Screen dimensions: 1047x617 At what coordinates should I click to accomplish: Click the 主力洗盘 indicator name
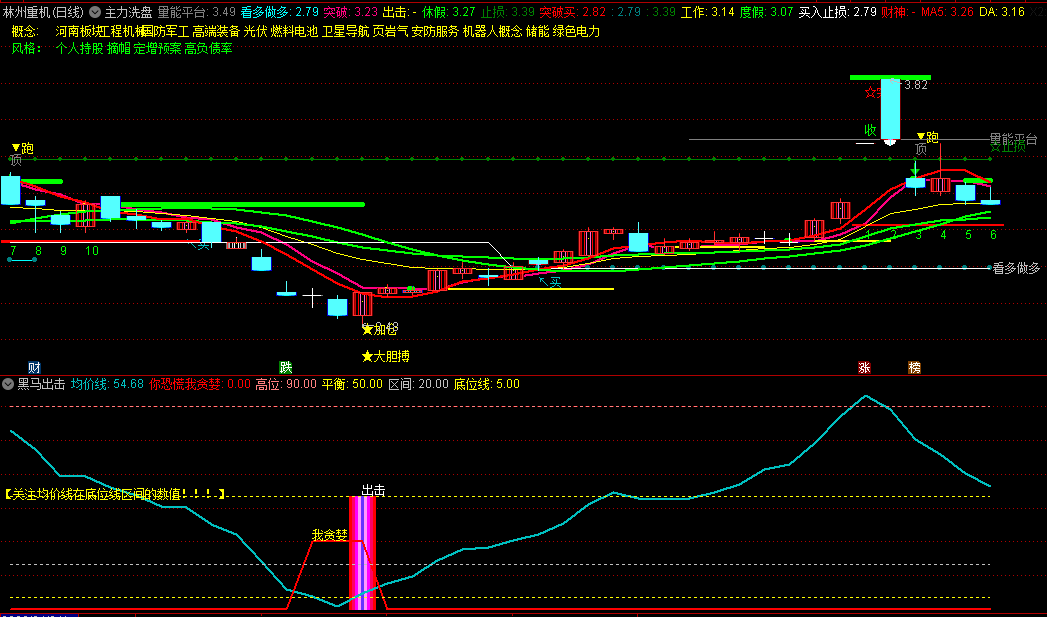[128, 12]
